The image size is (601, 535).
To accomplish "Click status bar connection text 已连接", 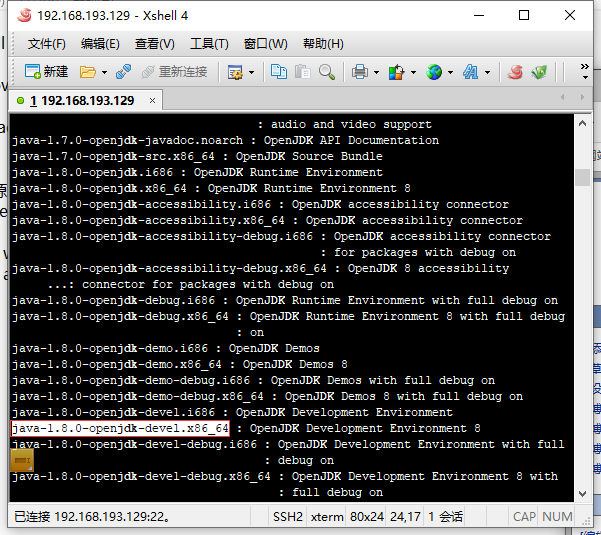I will (x=92, y=517).
